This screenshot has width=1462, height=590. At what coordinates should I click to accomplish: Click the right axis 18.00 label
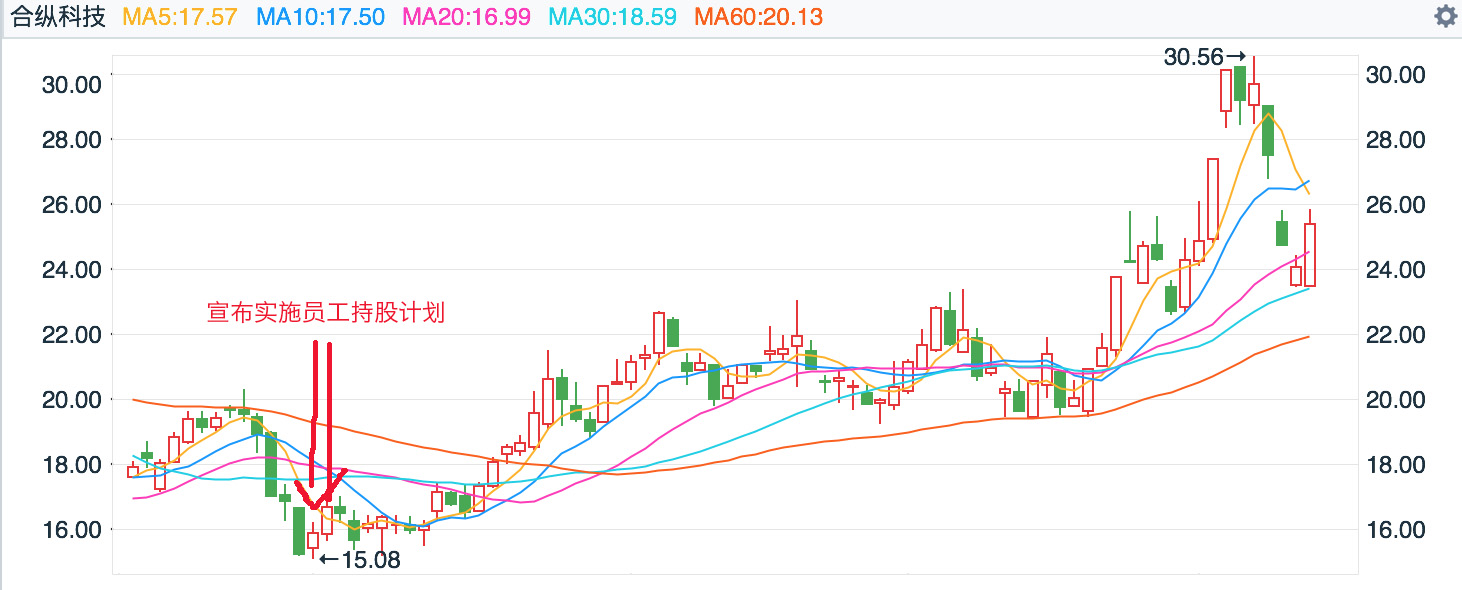click(x=1395, y=464)
